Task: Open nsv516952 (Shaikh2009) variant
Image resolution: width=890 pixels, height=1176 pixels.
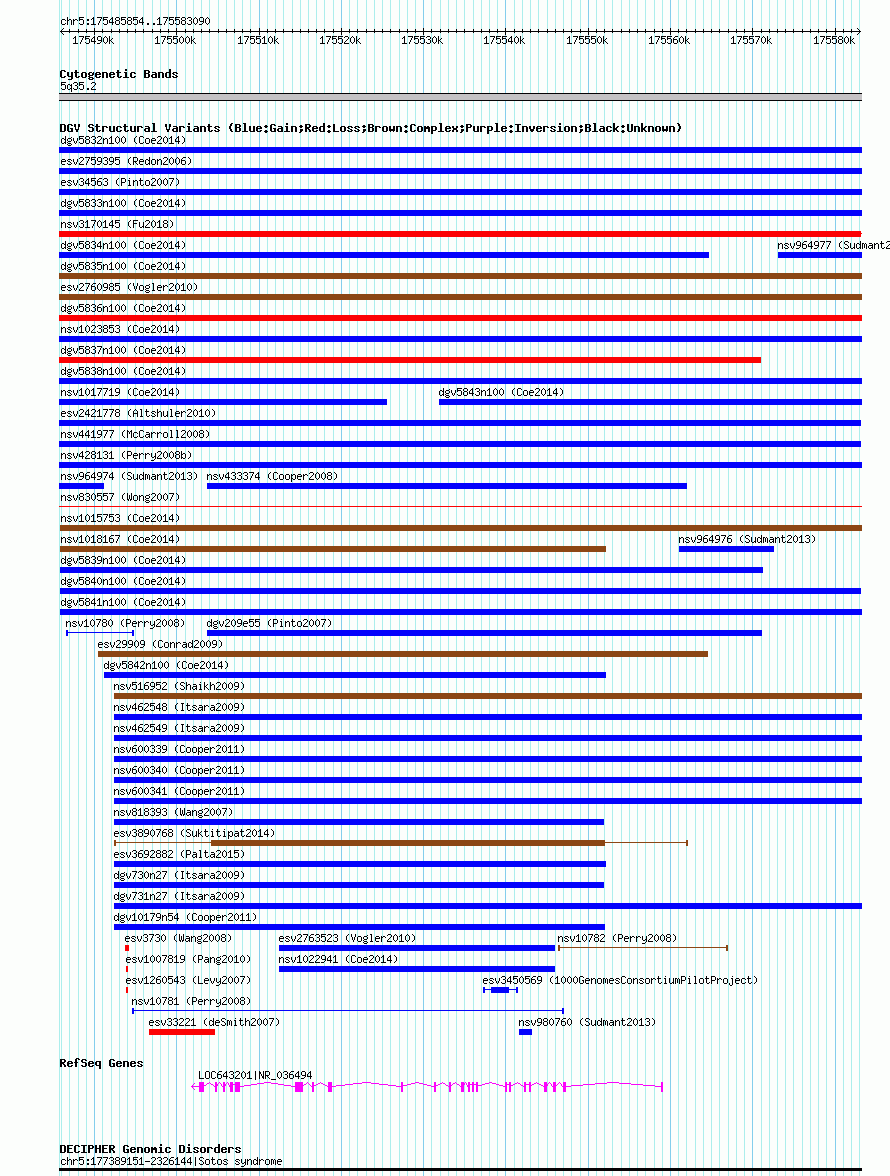Action: 487,696
